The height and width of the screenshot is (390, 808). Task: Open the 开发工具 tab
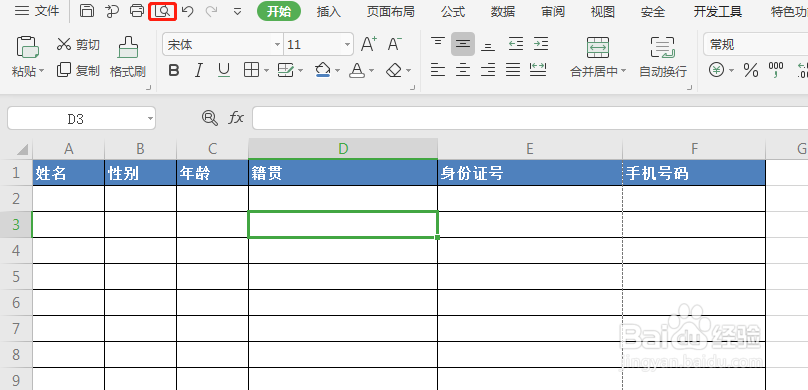click(x=718, y=11)
